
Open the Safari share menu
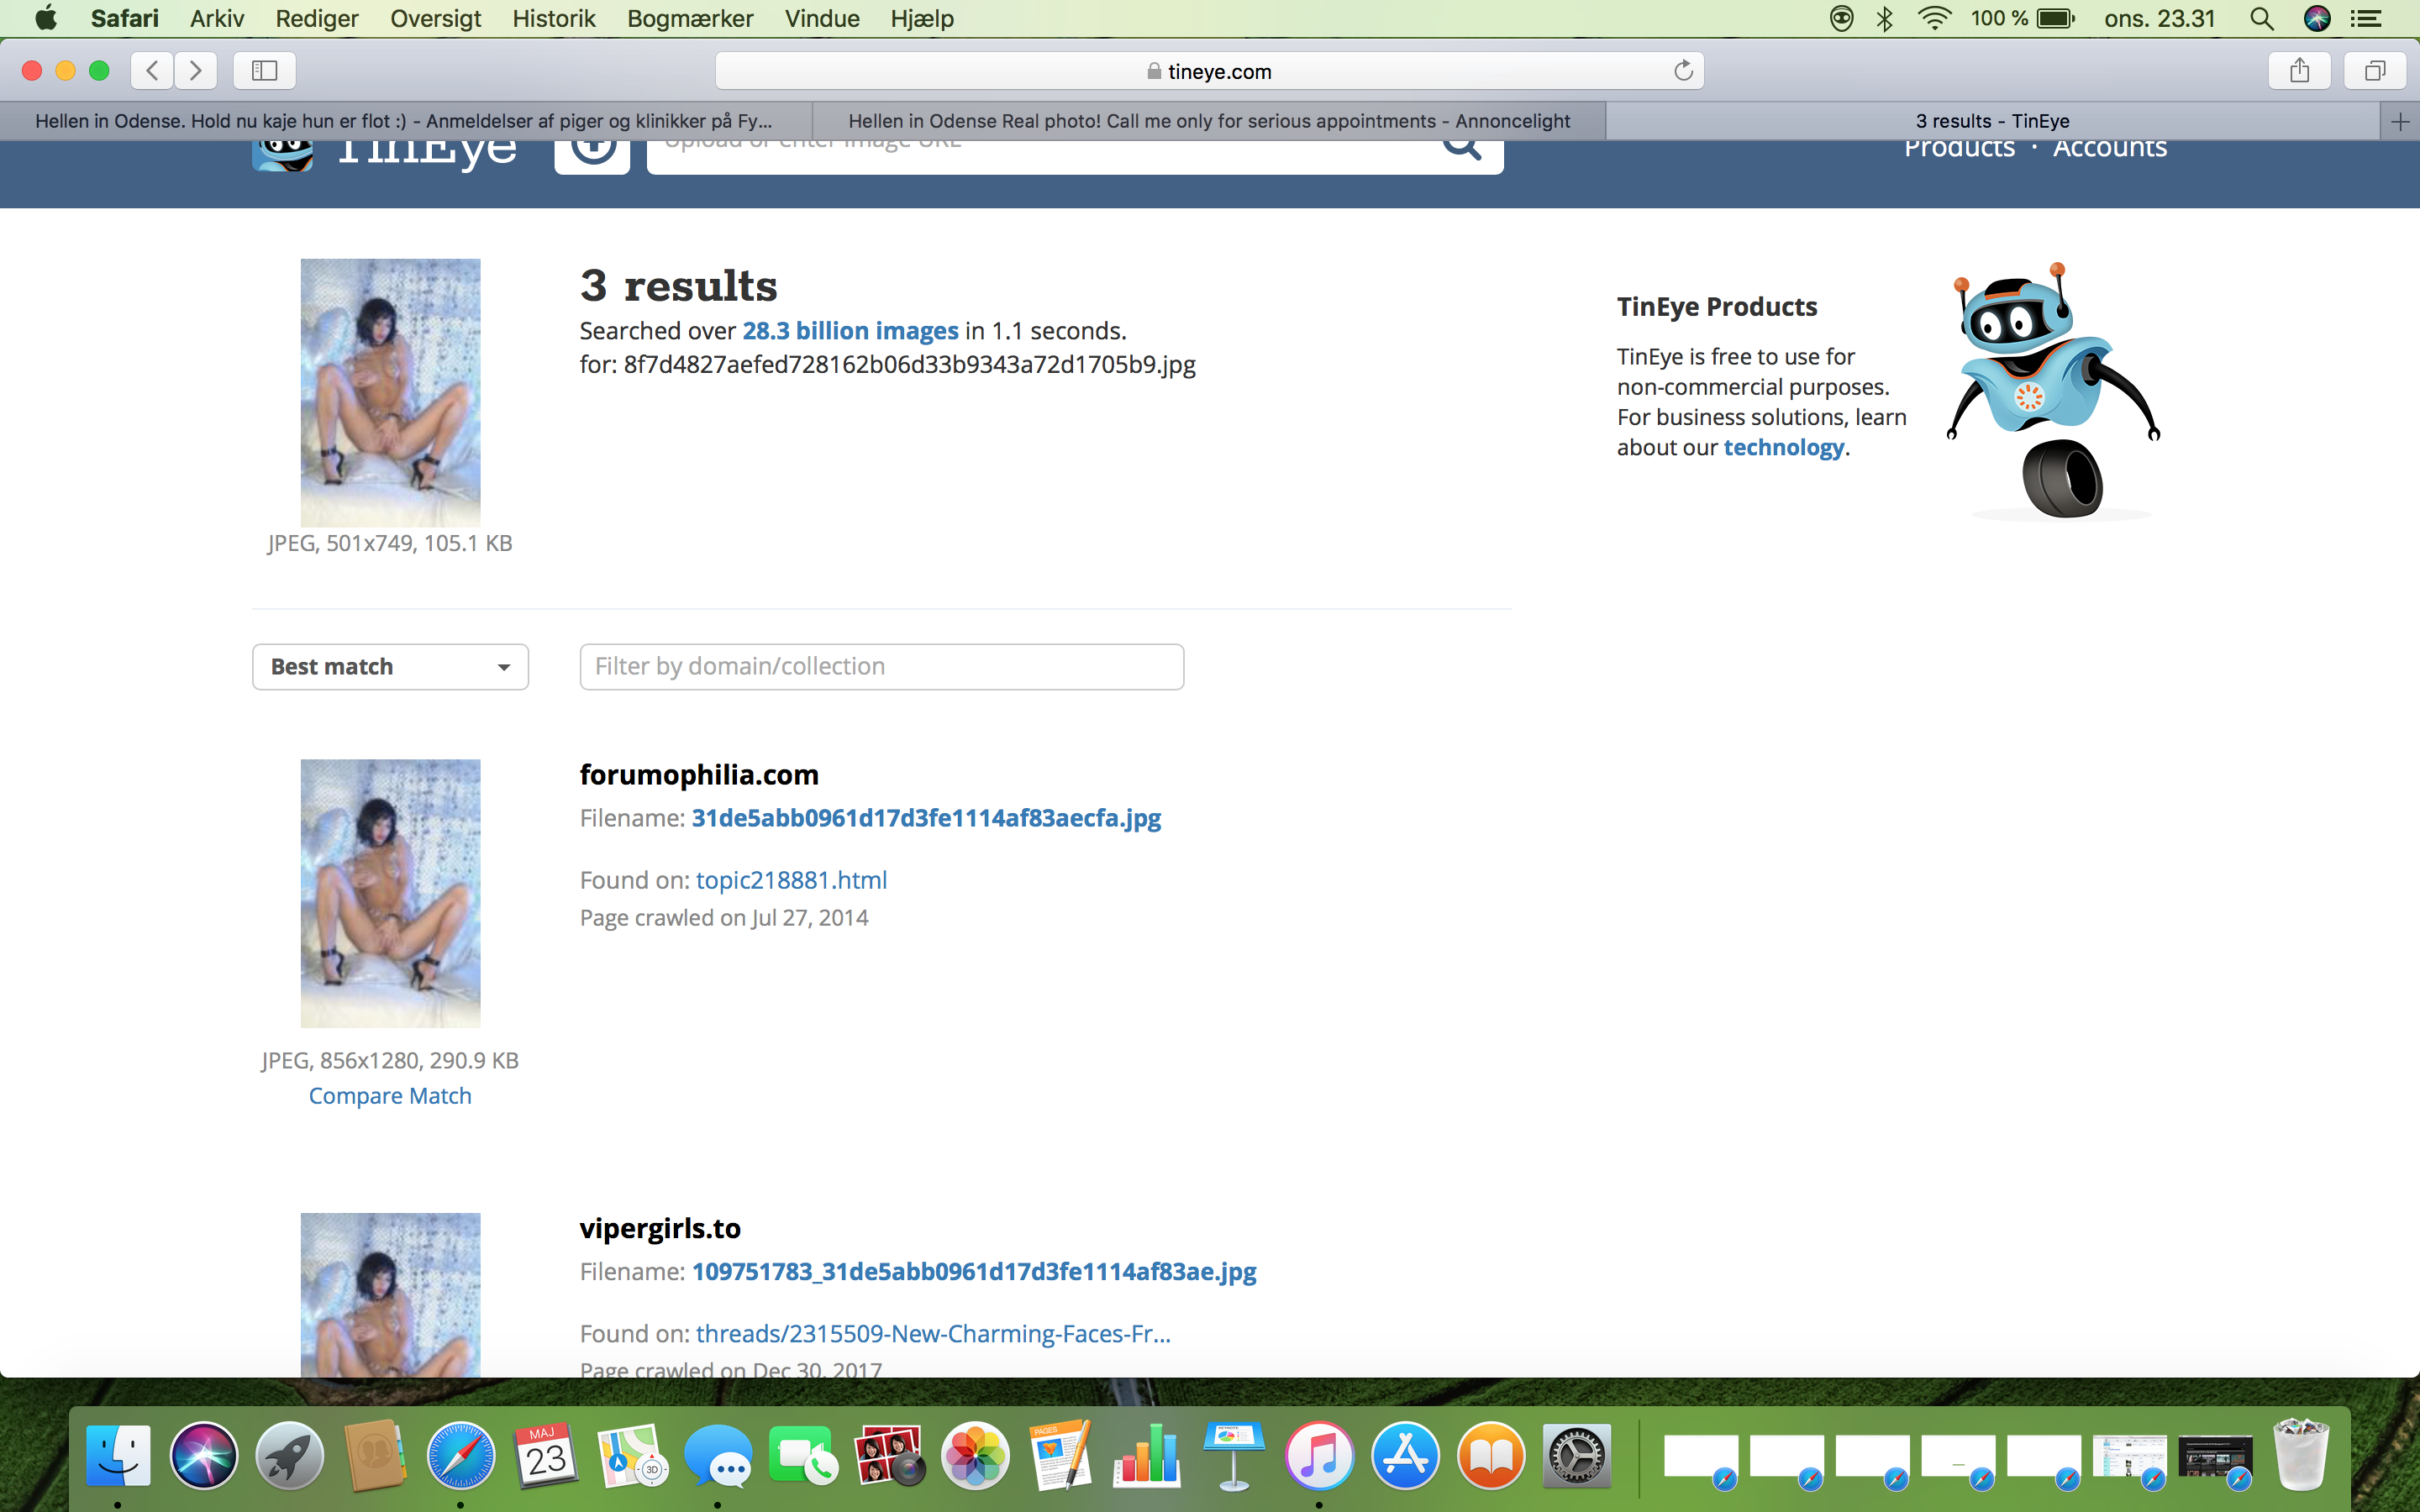2299,70
